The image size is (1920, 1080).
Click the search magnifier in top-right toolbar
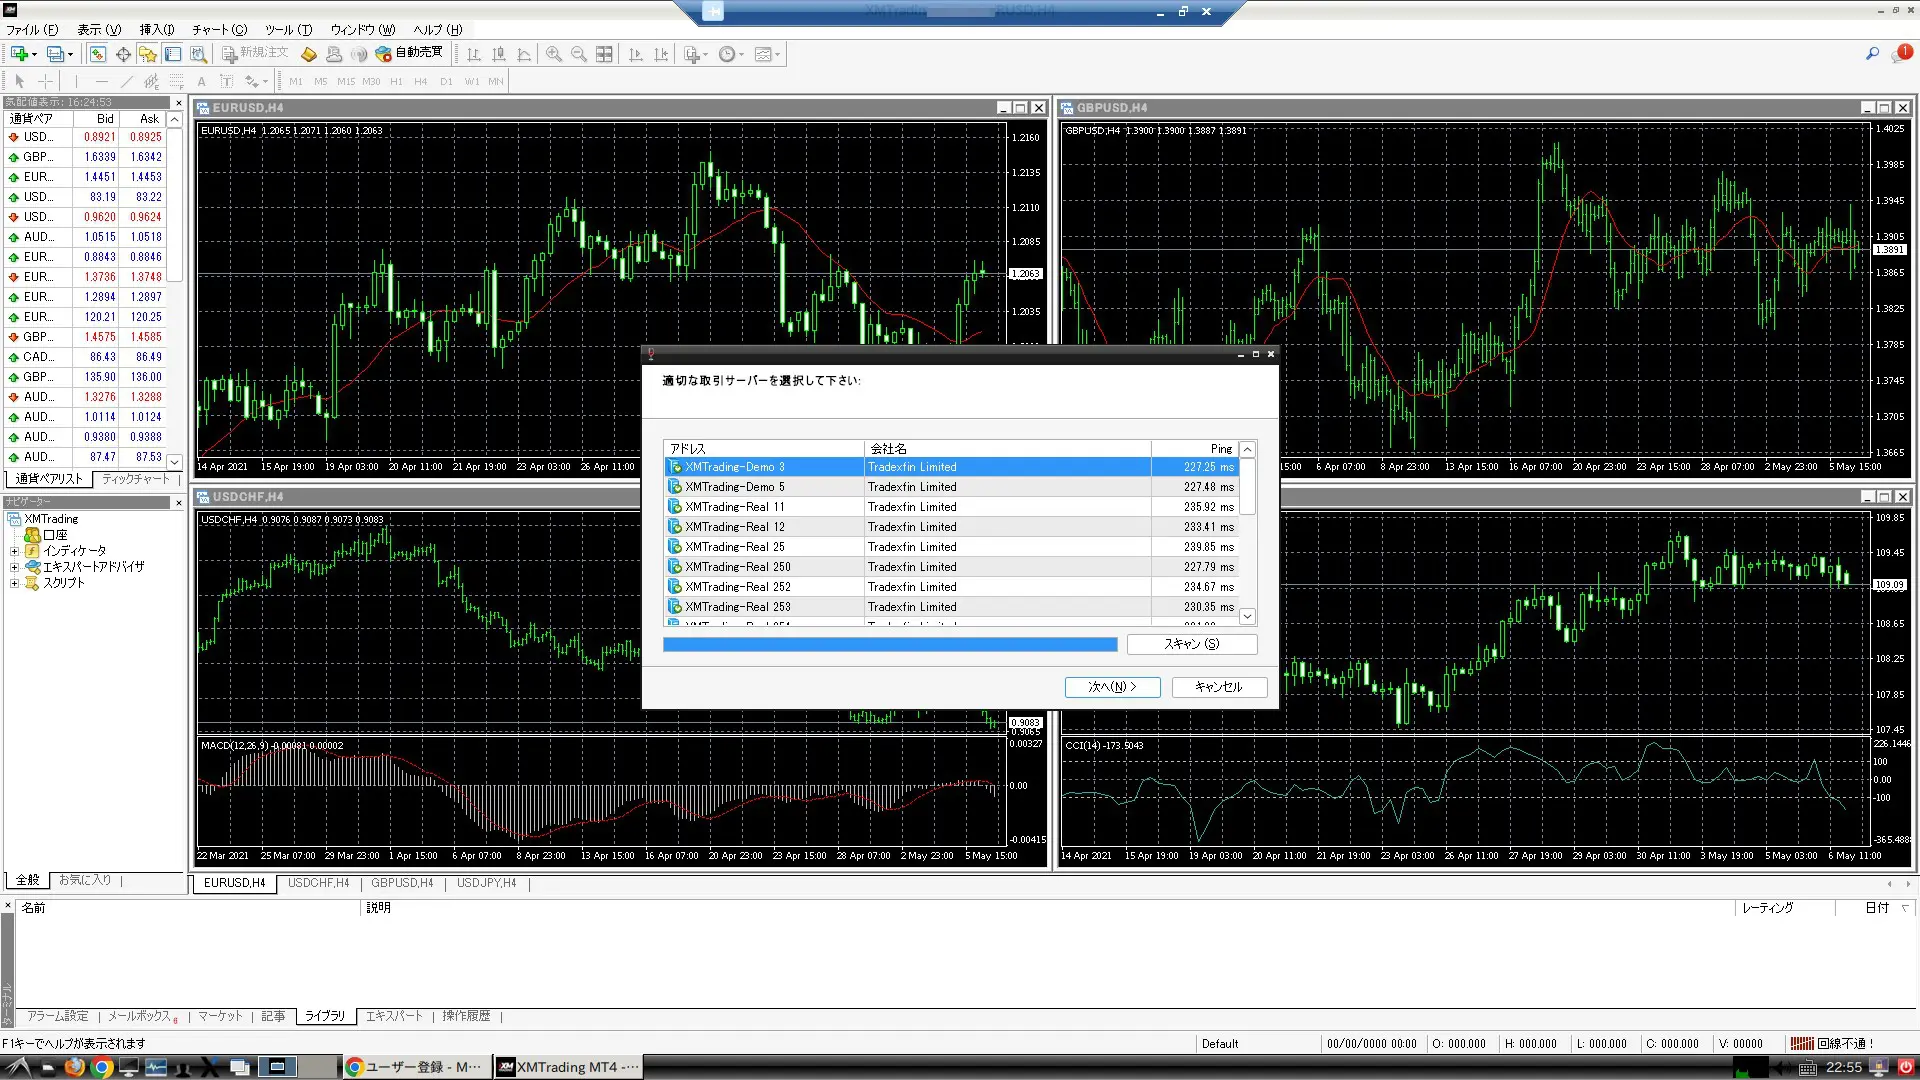(x=1872, y=54)
